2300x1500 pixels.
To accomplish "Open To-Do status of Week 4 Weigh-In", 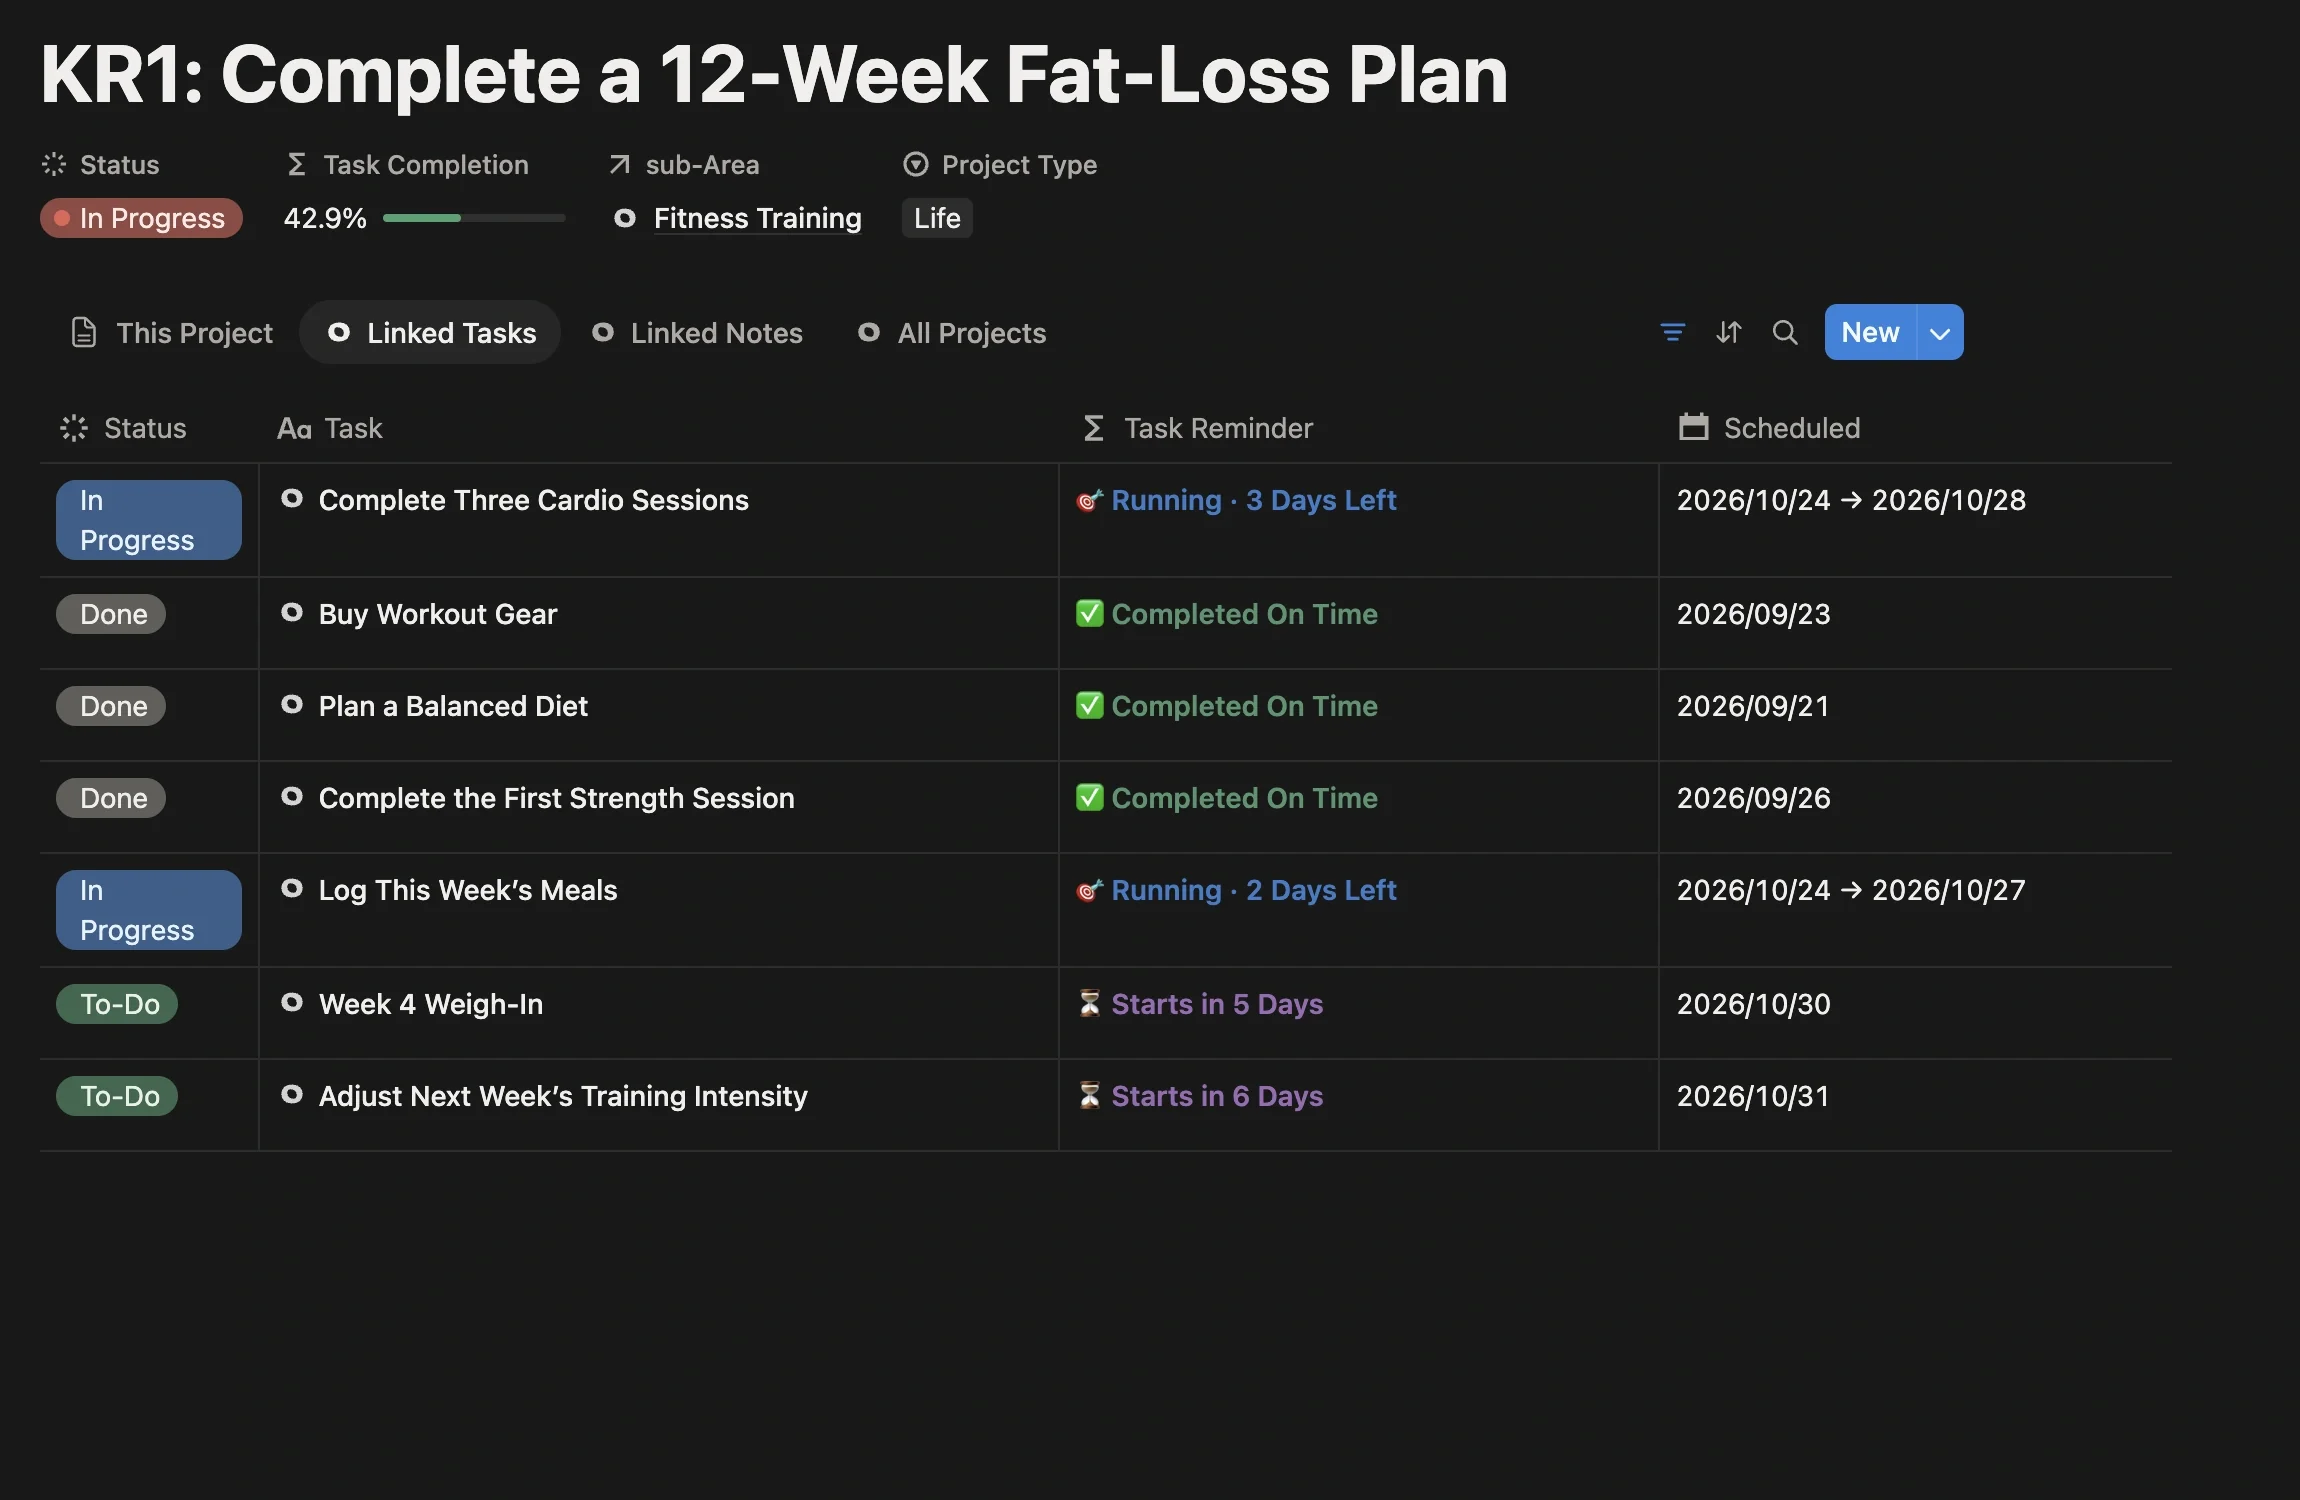I will click(117, 1004).
